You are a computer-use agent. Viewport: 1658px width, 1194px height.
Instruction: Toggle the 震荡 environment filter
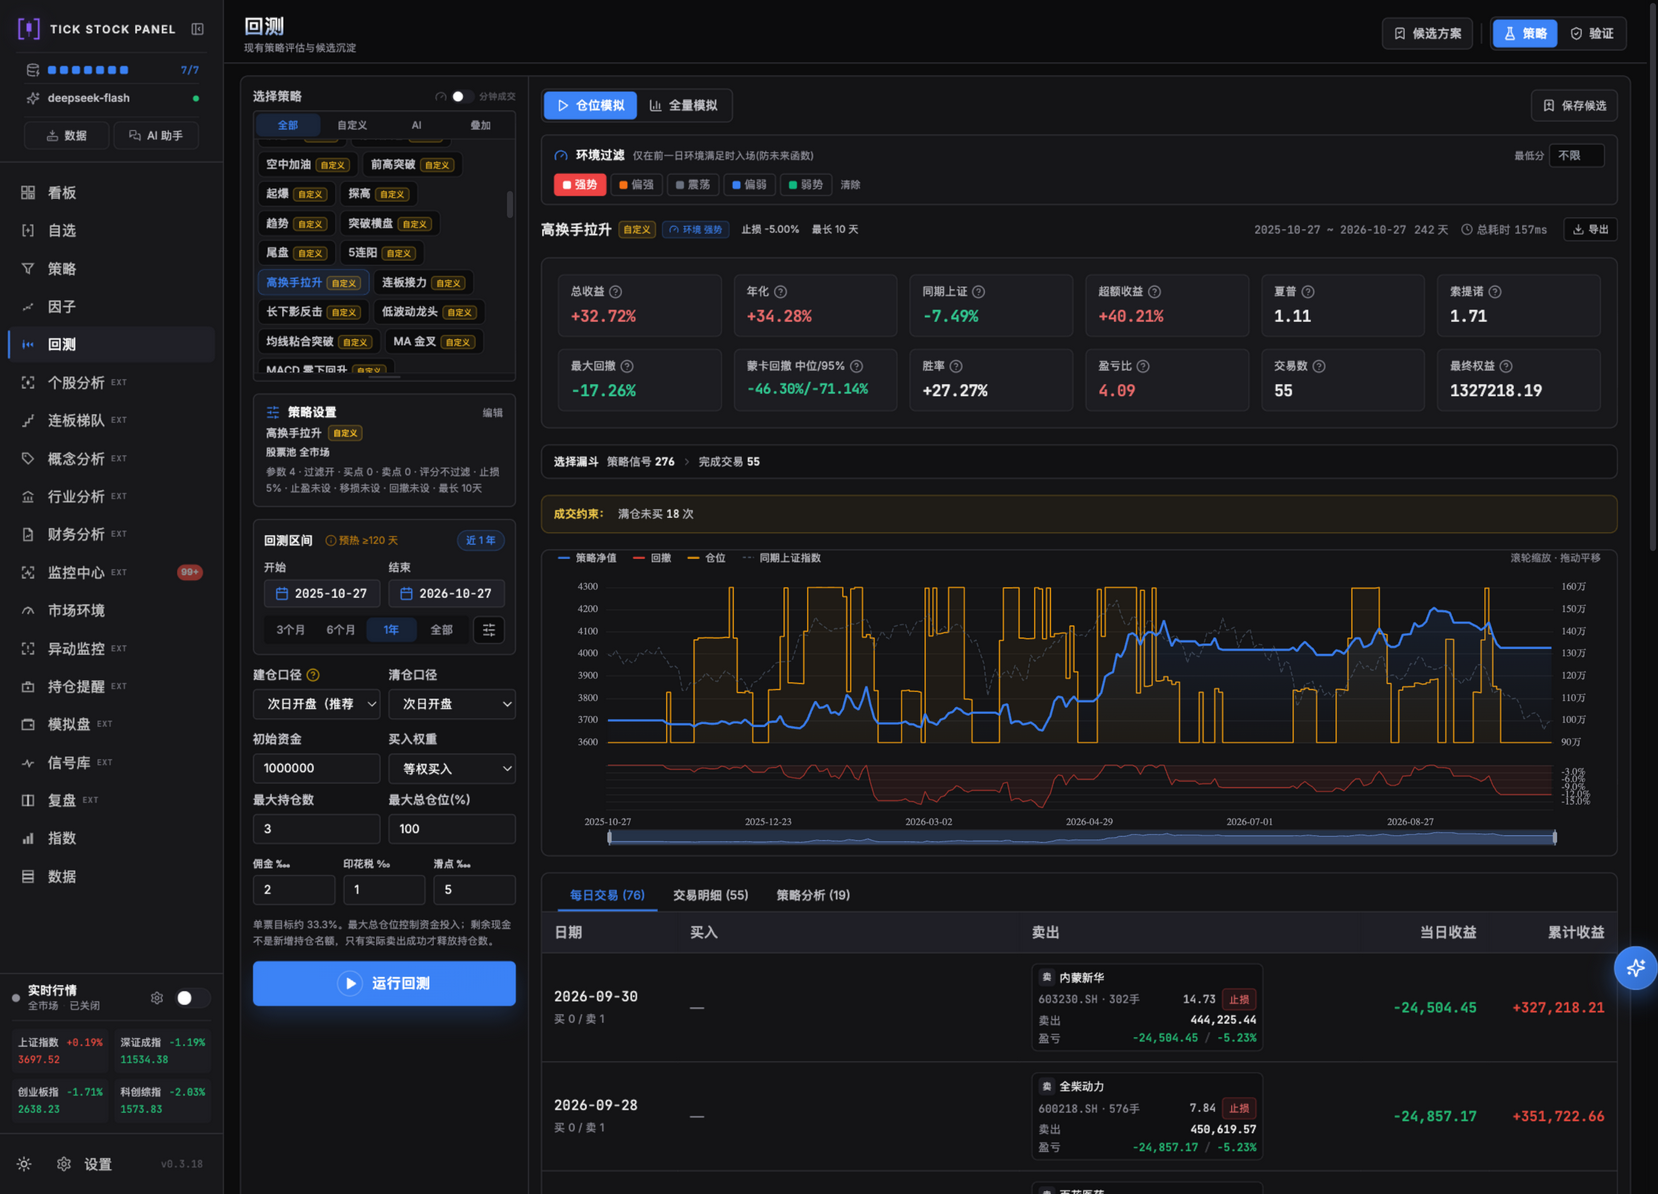pos(692,185)
